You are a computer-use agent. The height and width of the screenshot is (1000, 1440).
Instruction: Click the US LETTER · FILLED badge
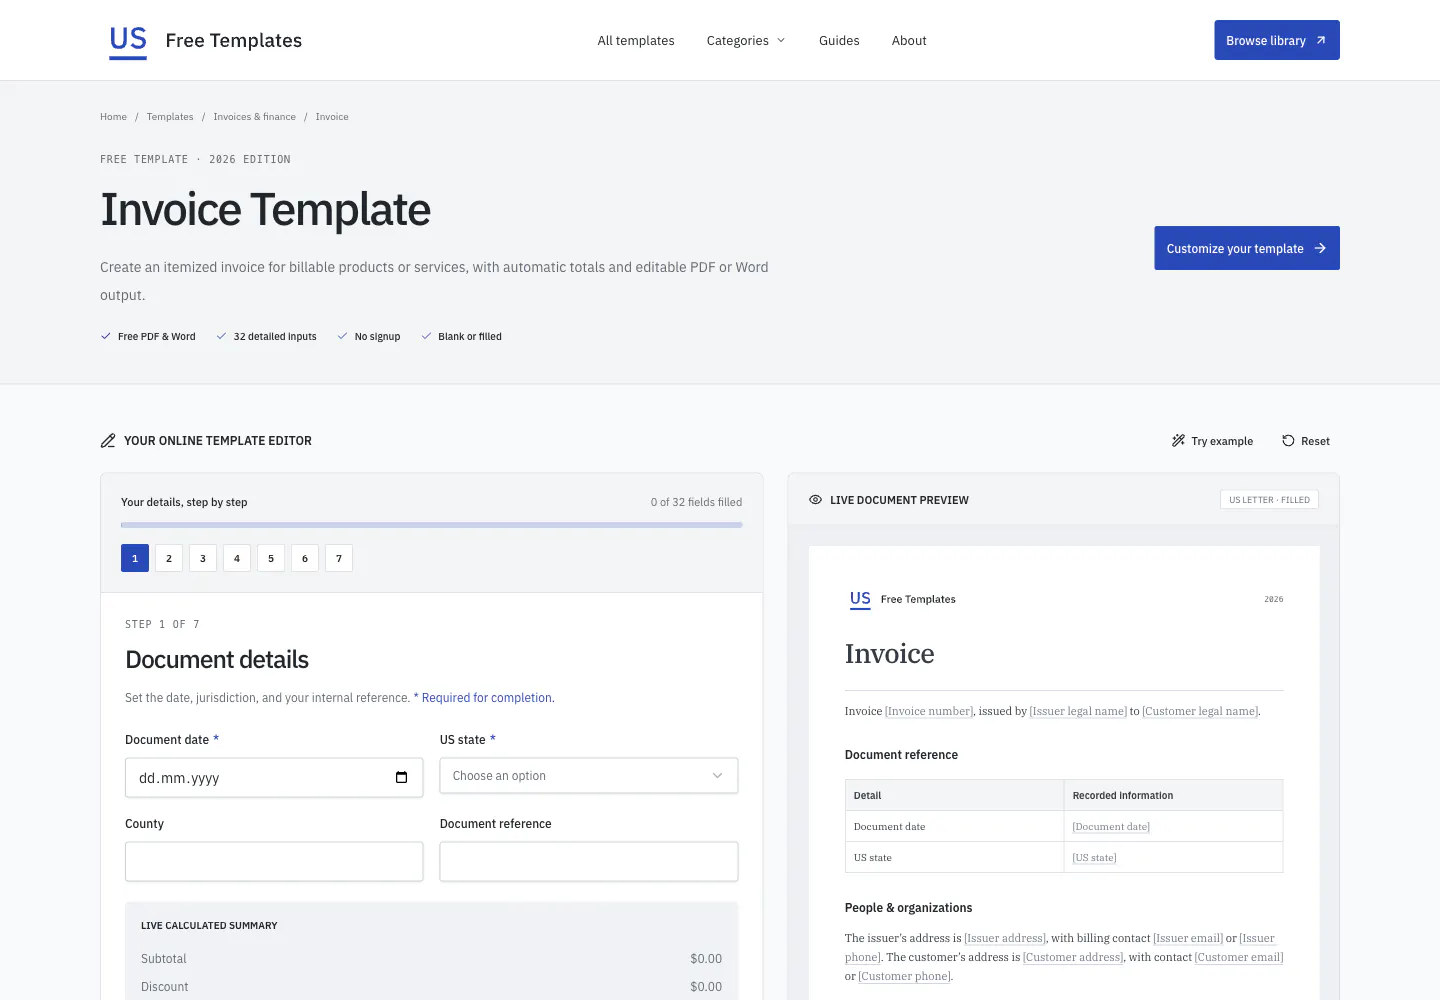click(1269, 500)
